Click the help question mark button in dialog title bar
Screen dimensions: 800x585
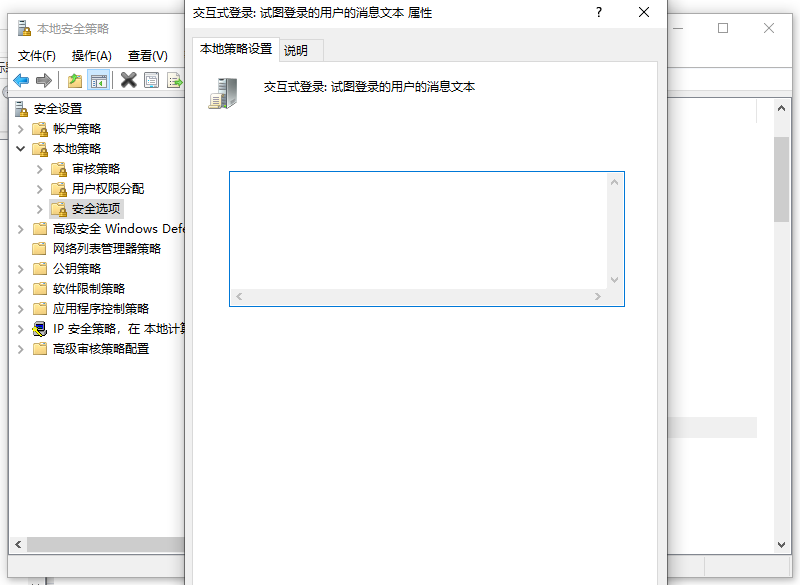[x=599, y=13]
